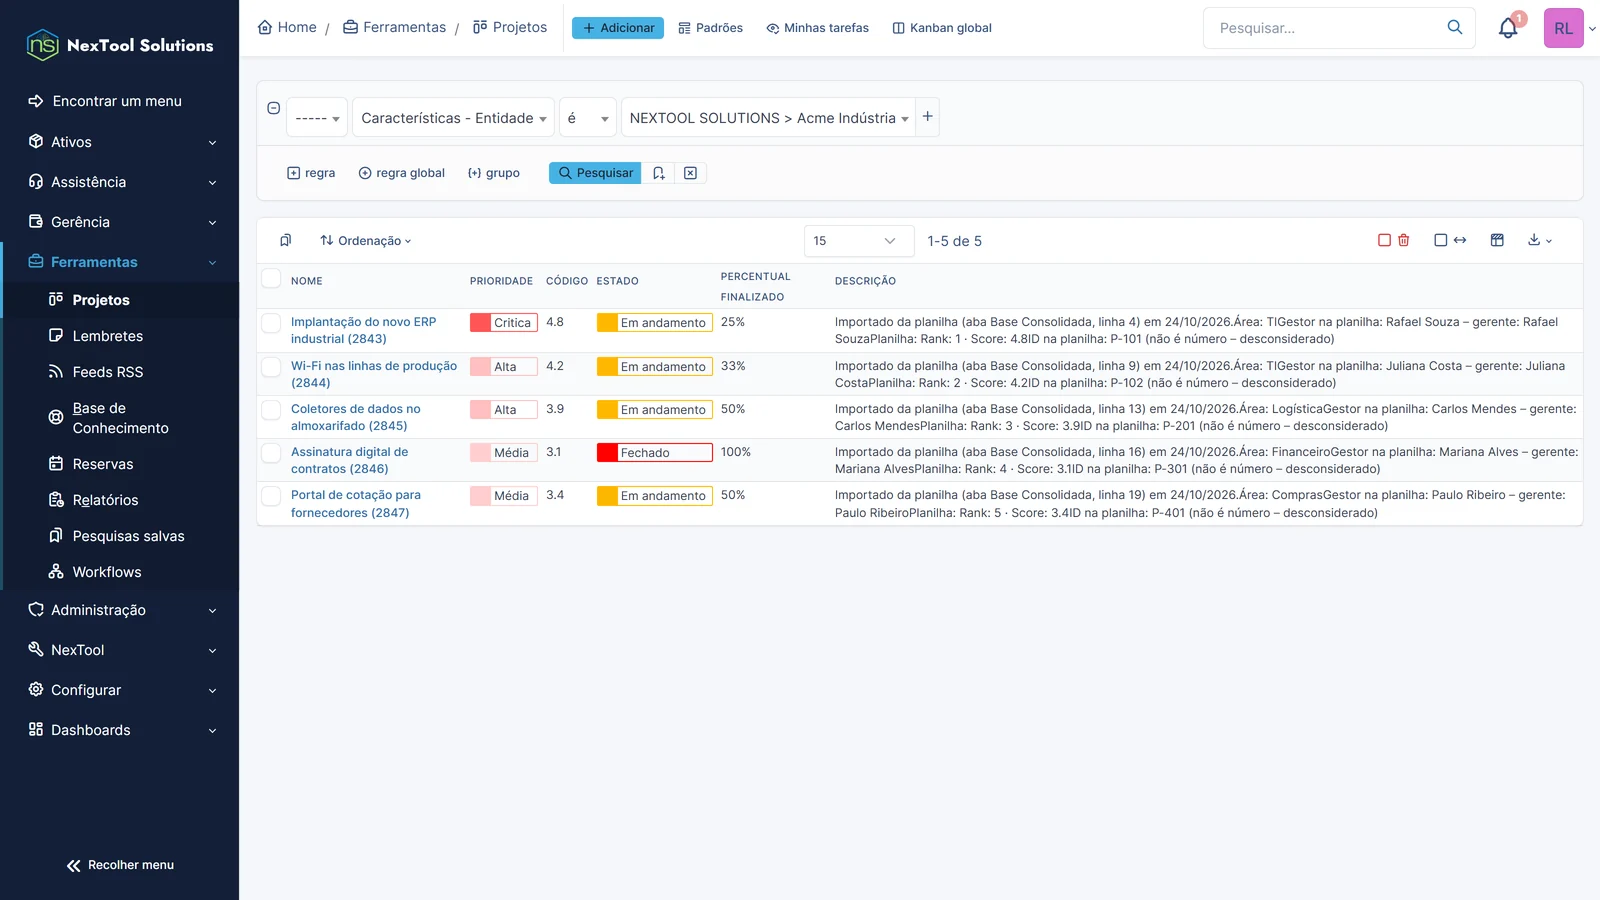The image size is (1600, 900).
Task: Expand the Ordenação sort dropdown
Action: click(x=366, y=241)
